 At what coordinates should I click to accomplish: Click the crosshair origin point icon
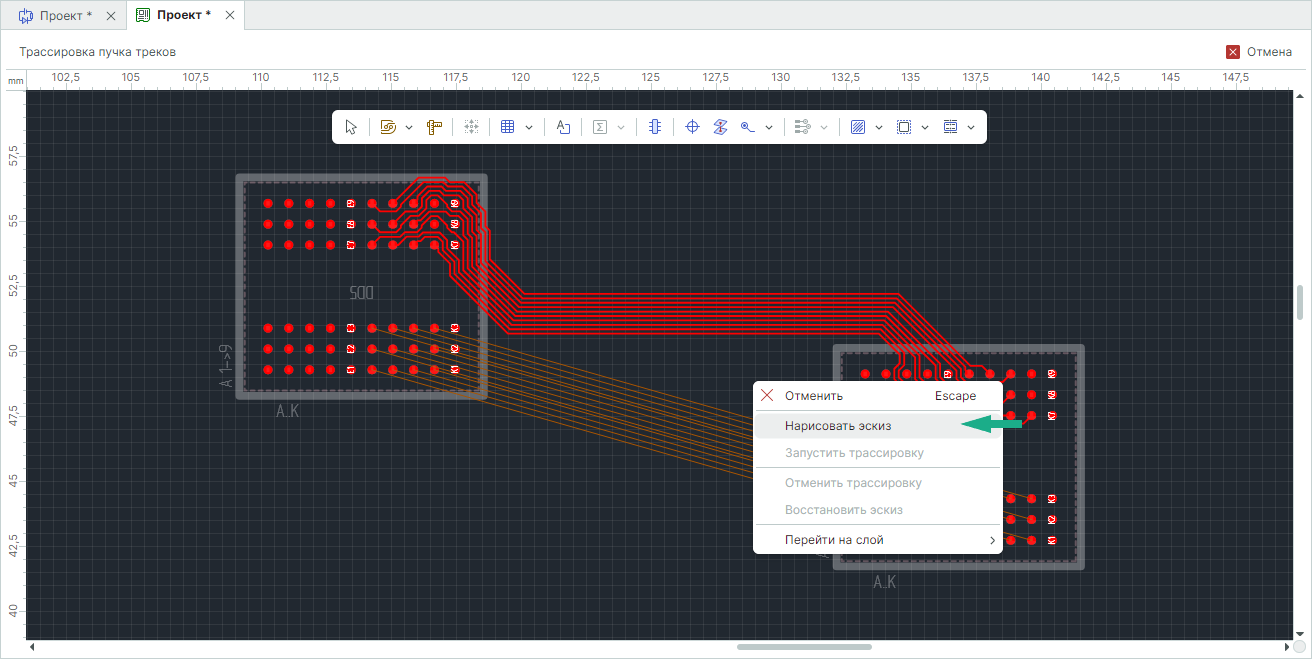(x=692, y=127)
